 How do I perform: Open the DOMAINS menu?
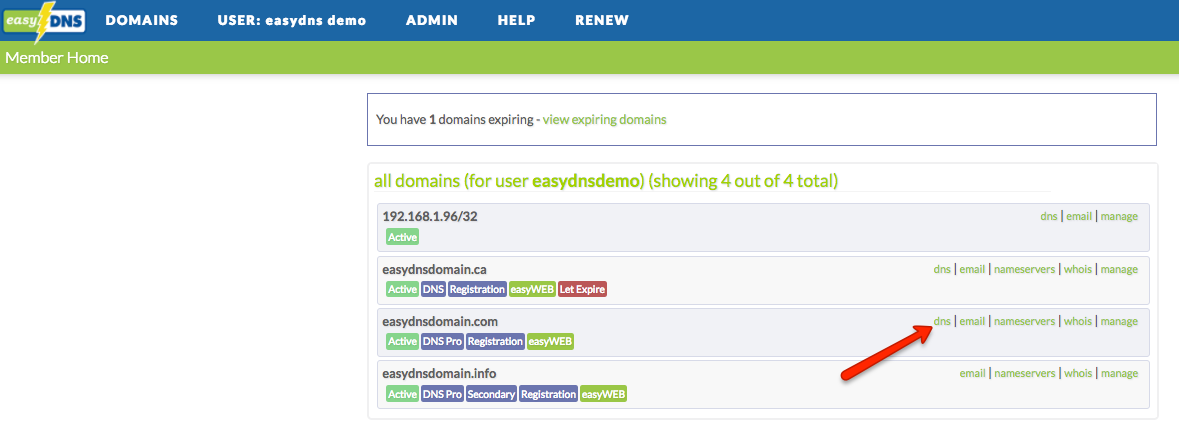[x=141, y=21]
